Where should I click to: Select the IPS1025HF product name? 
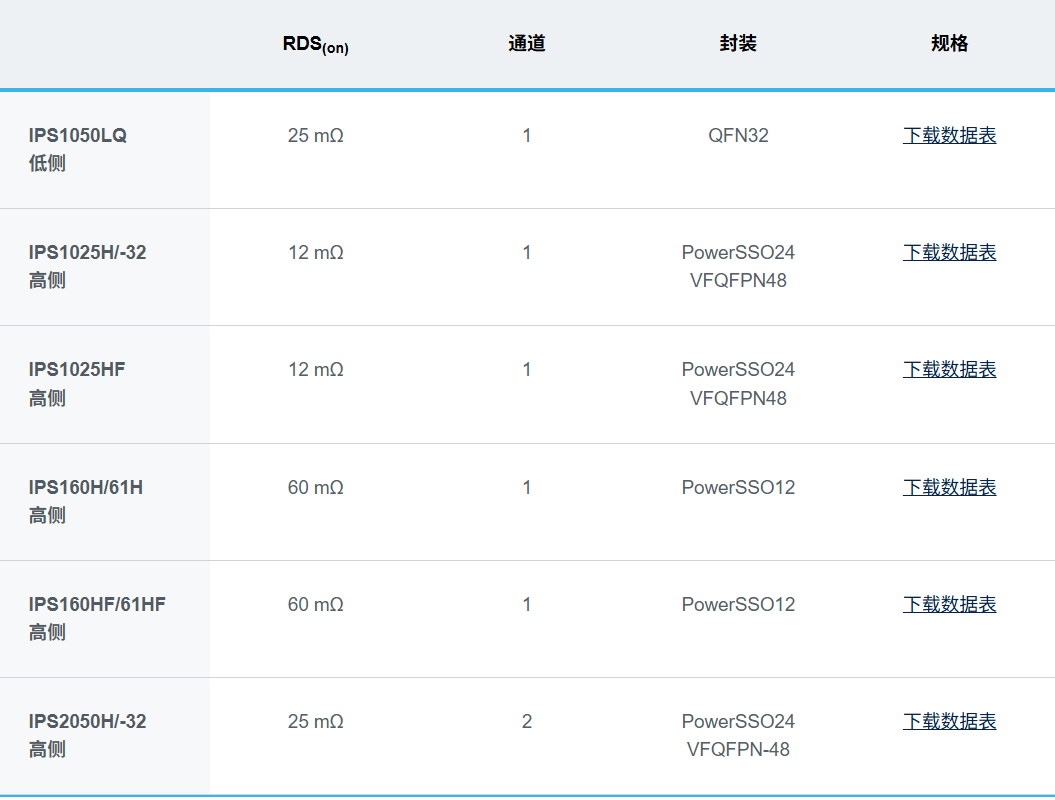[x=77, y=369]
